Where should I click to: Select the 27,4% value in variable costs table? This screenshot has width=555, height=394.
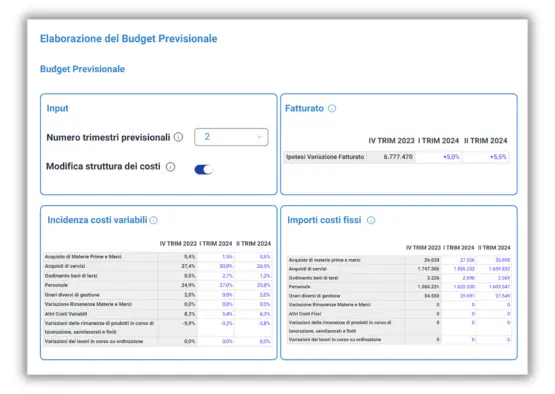click(x=188, y=266)
